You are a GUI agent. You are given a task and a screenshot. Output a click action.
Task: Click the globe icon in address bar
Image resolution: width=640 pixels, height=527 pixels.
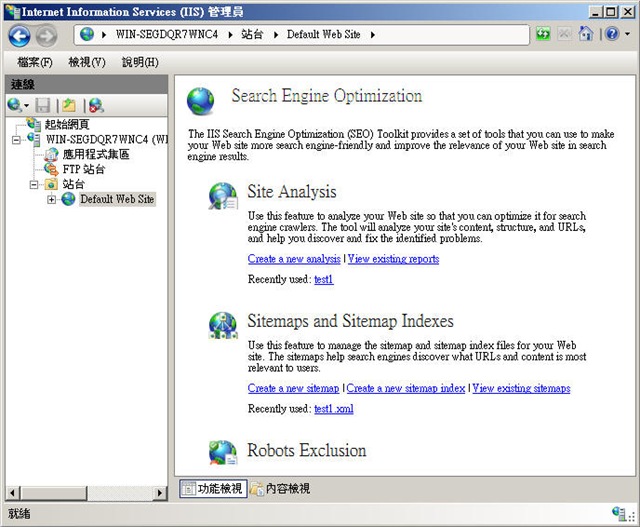pyautogui.click(x=87, y=34)
